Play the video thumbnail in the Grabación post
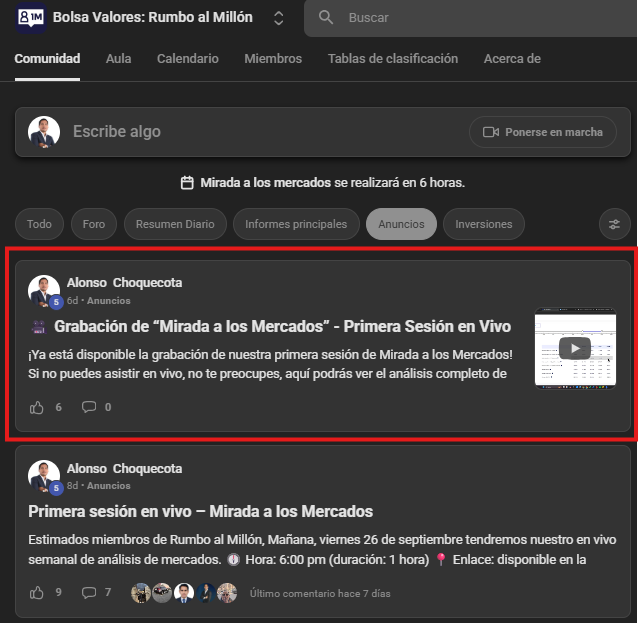Screen dimensions: 639x623 575,348
